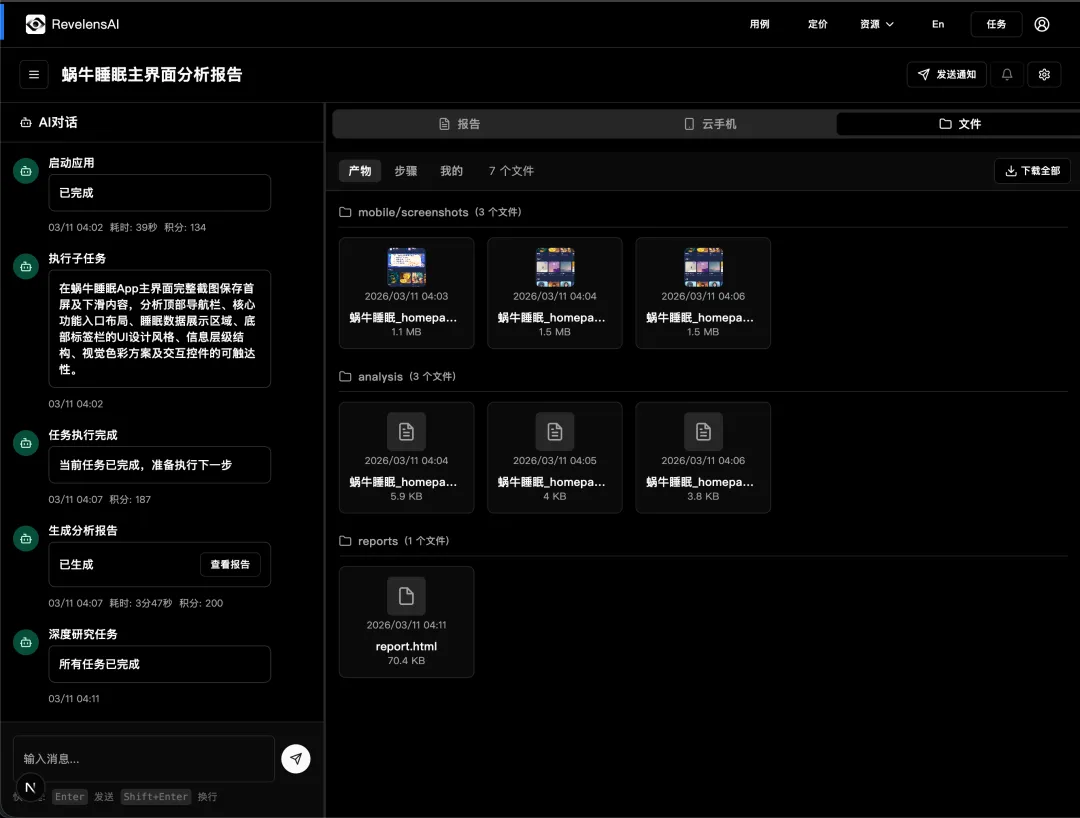Switch language with the En link
This screenshot has width=1080, height=818.
coord(937,24)
